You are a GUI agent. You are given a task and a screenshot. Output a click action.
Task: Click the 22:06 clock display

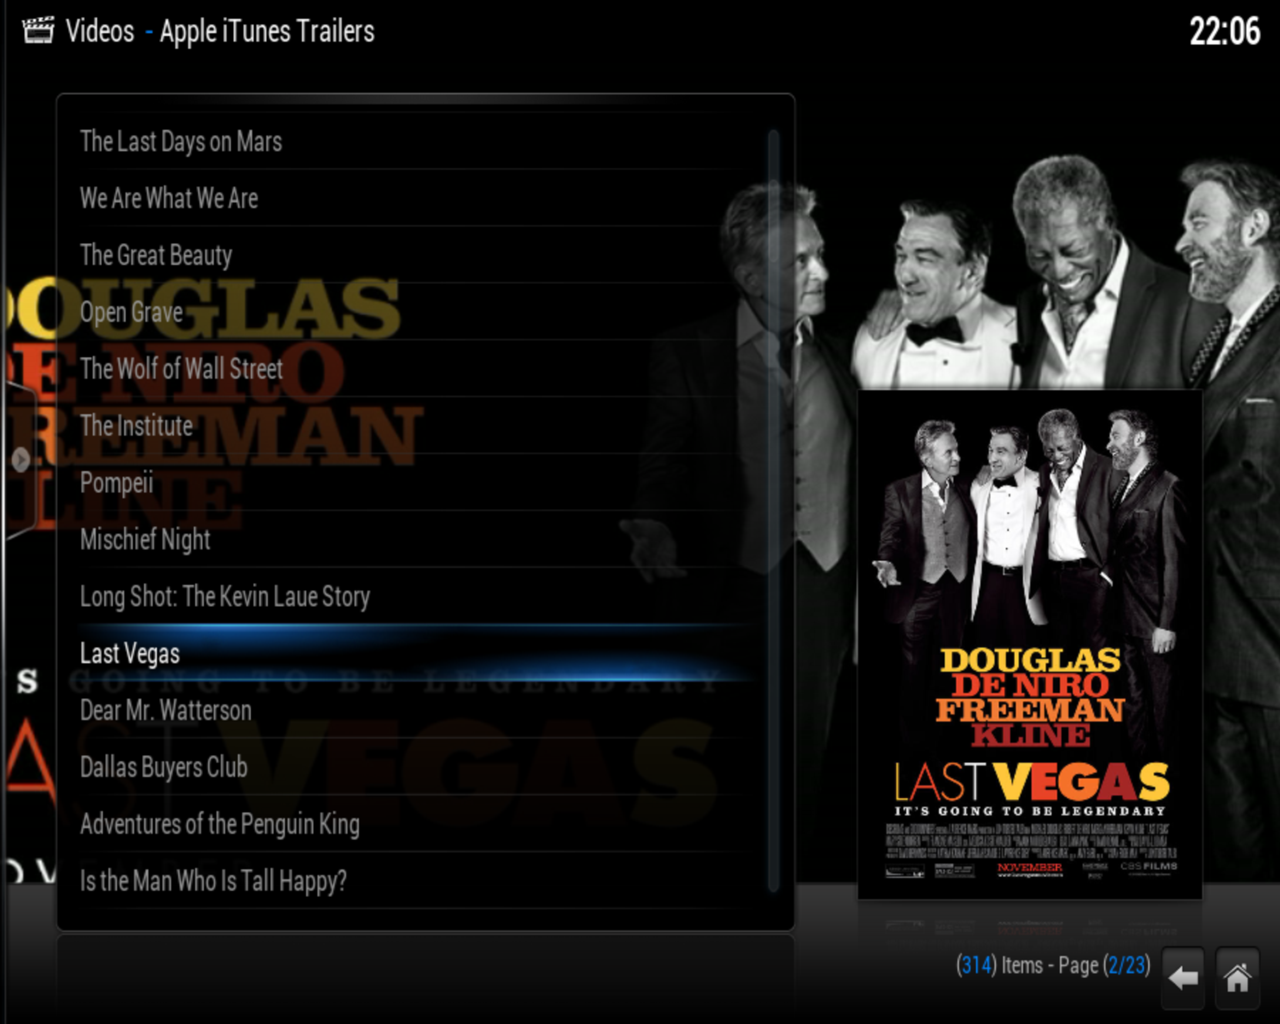tap(1225, 31)
